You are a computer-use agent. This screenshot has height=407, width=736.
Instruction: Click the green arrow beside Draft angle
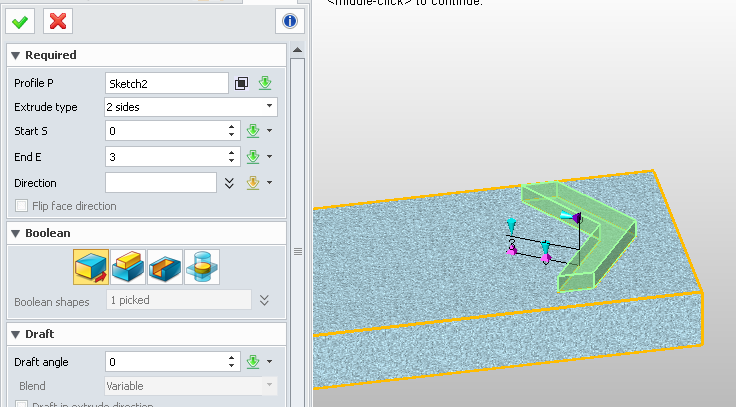tap(253, 362)
